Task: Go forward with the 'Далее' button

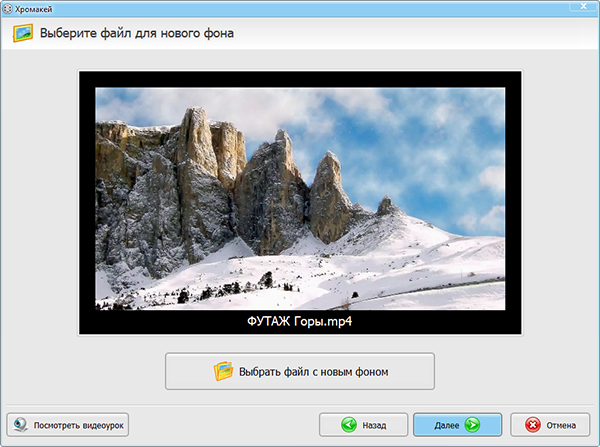Action: point(457,425)
